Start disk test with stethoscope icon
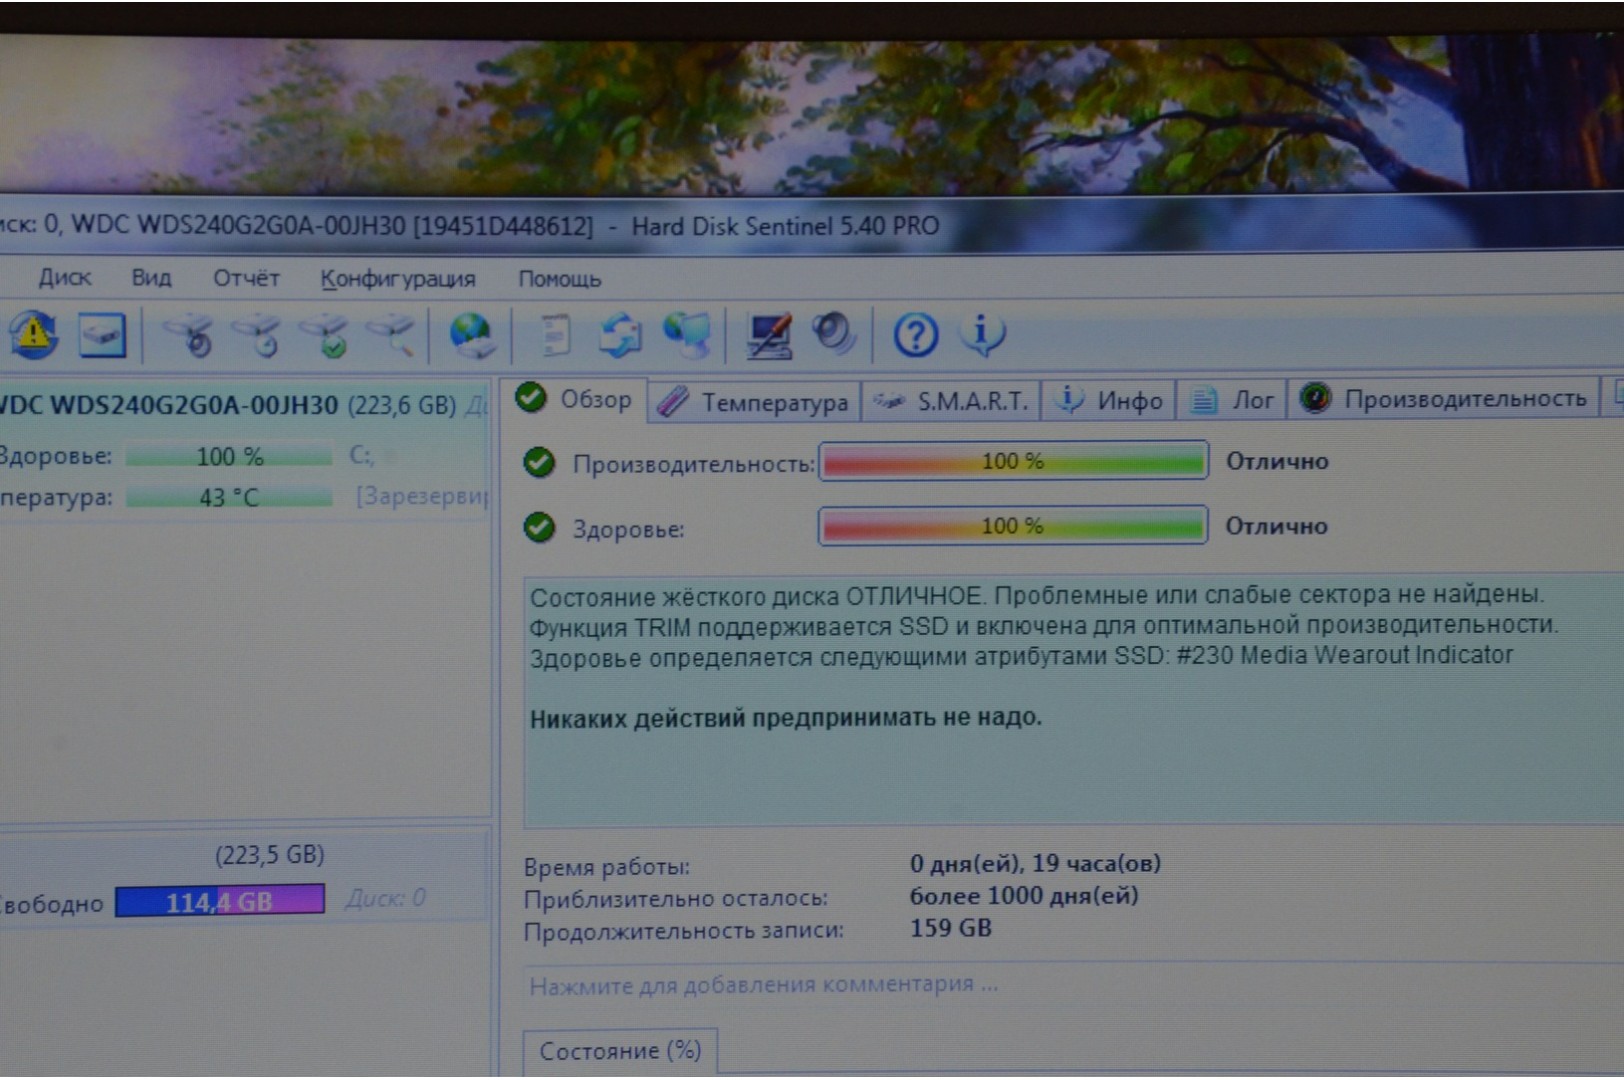1624x1080 pixels. click(x=189, y=336)
